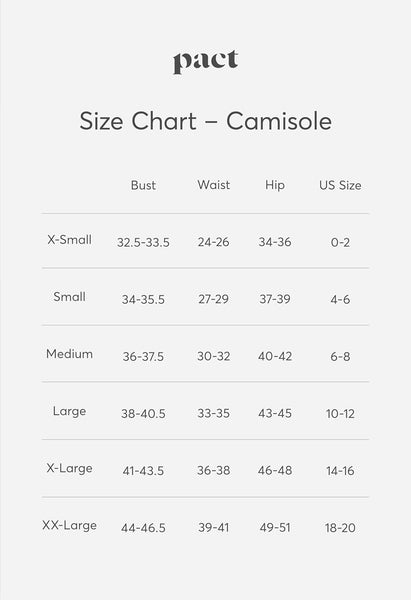Screen dimensions: 411x600
Task: Click the 32.5-33.5 bust measurement
Action: pos(143,242)
